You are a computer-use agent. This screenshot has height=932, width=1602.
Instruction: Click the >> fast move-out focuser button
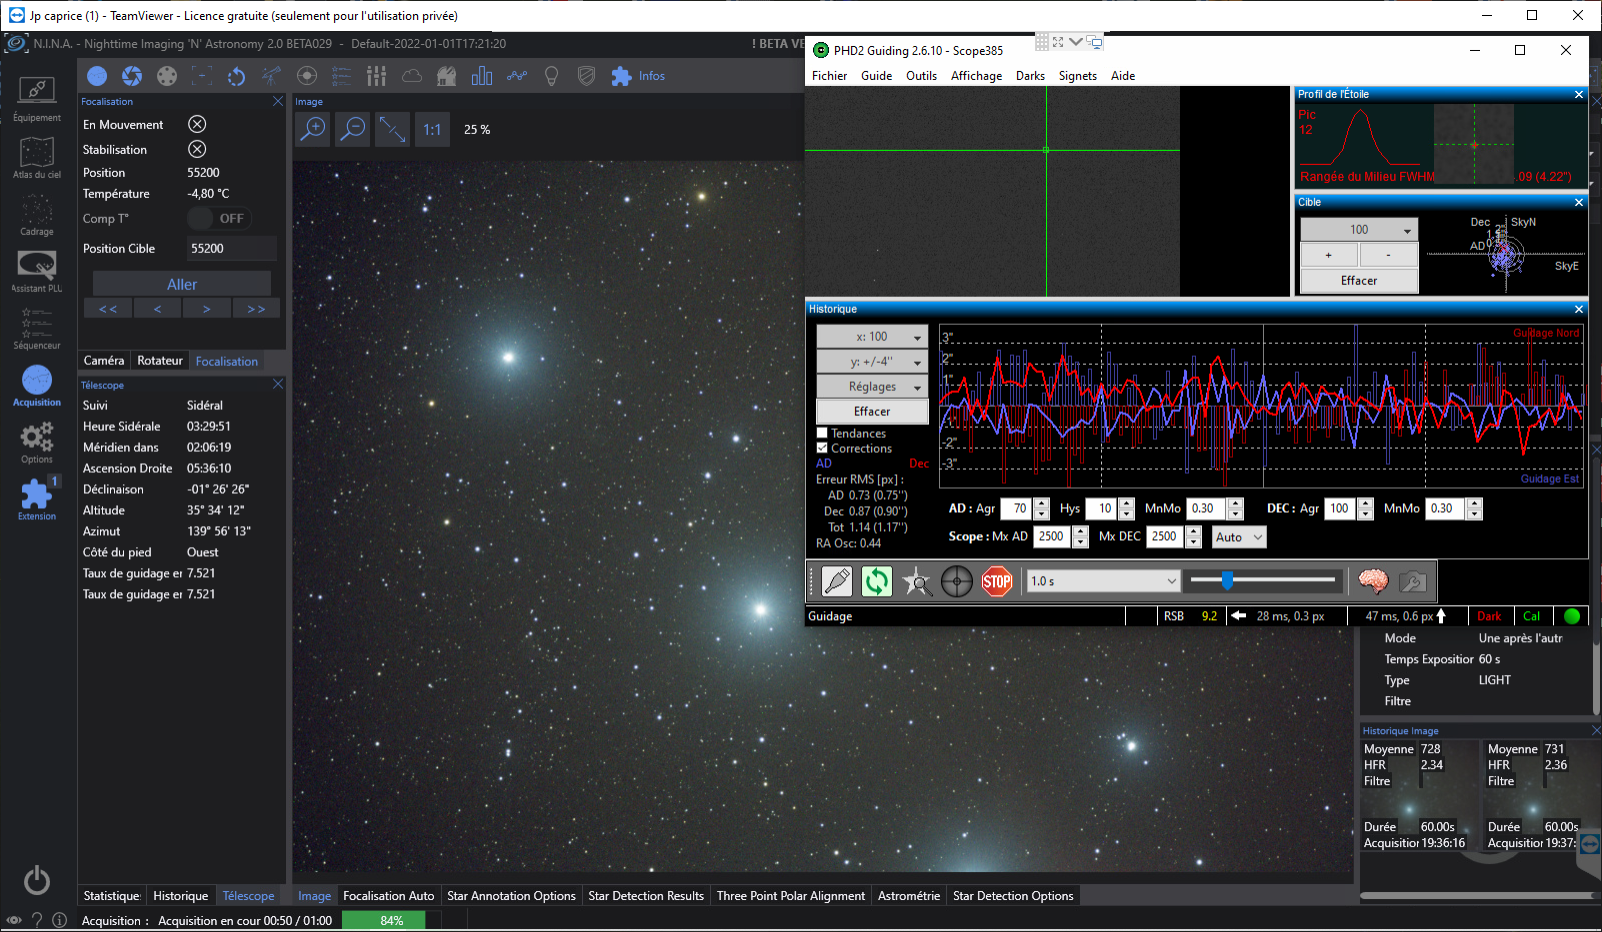pos(256,309)
